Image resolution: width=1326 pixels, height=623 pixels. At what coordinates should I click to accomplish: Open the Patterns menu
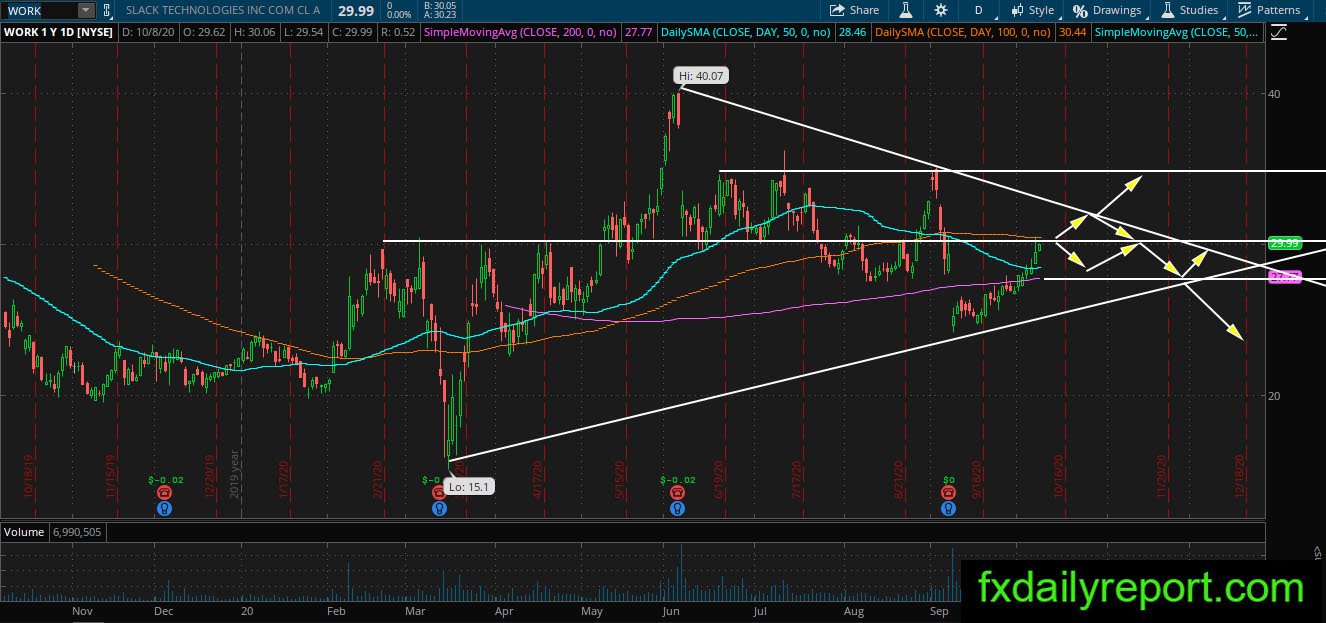coord(1268,10)
